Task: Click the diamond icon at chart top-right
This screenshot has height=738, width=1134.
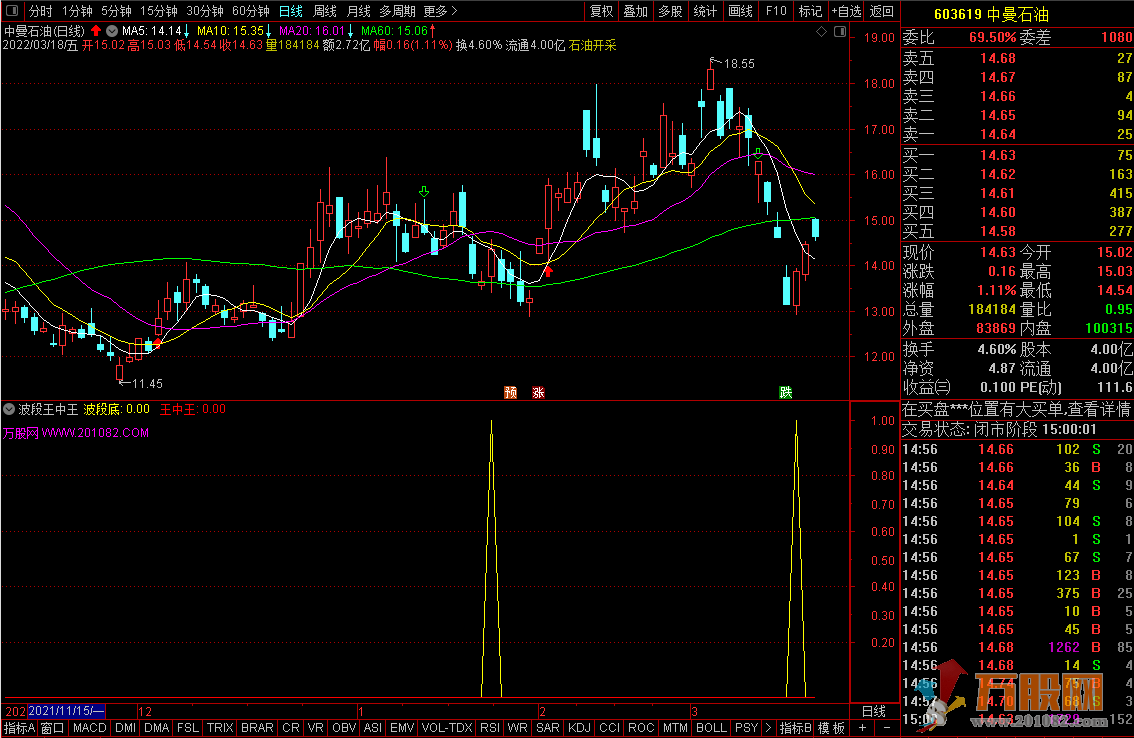Action: 822,32
